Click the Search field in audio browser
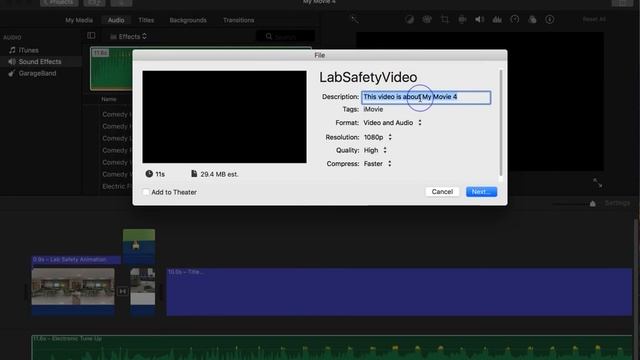640x360 pixels. [286, 36]
